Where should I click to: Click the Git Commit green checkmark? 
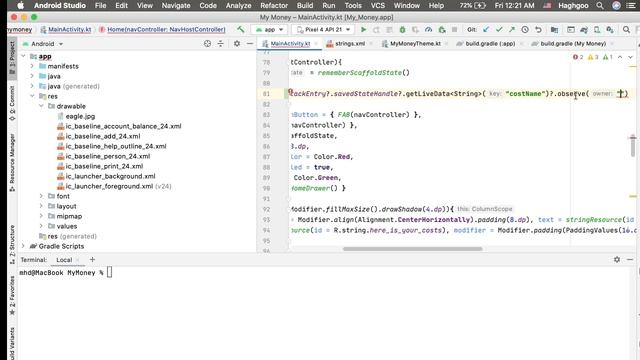(x=499, y=30)
